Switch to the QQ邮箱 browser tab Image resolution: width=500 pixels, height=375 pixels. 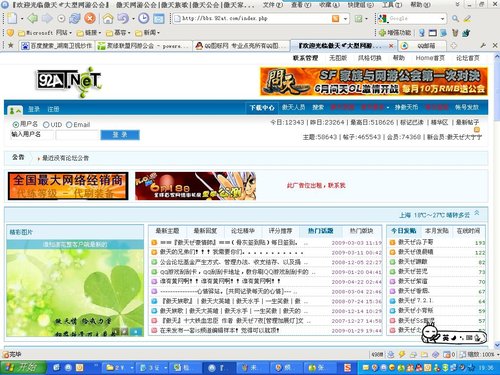421,46
